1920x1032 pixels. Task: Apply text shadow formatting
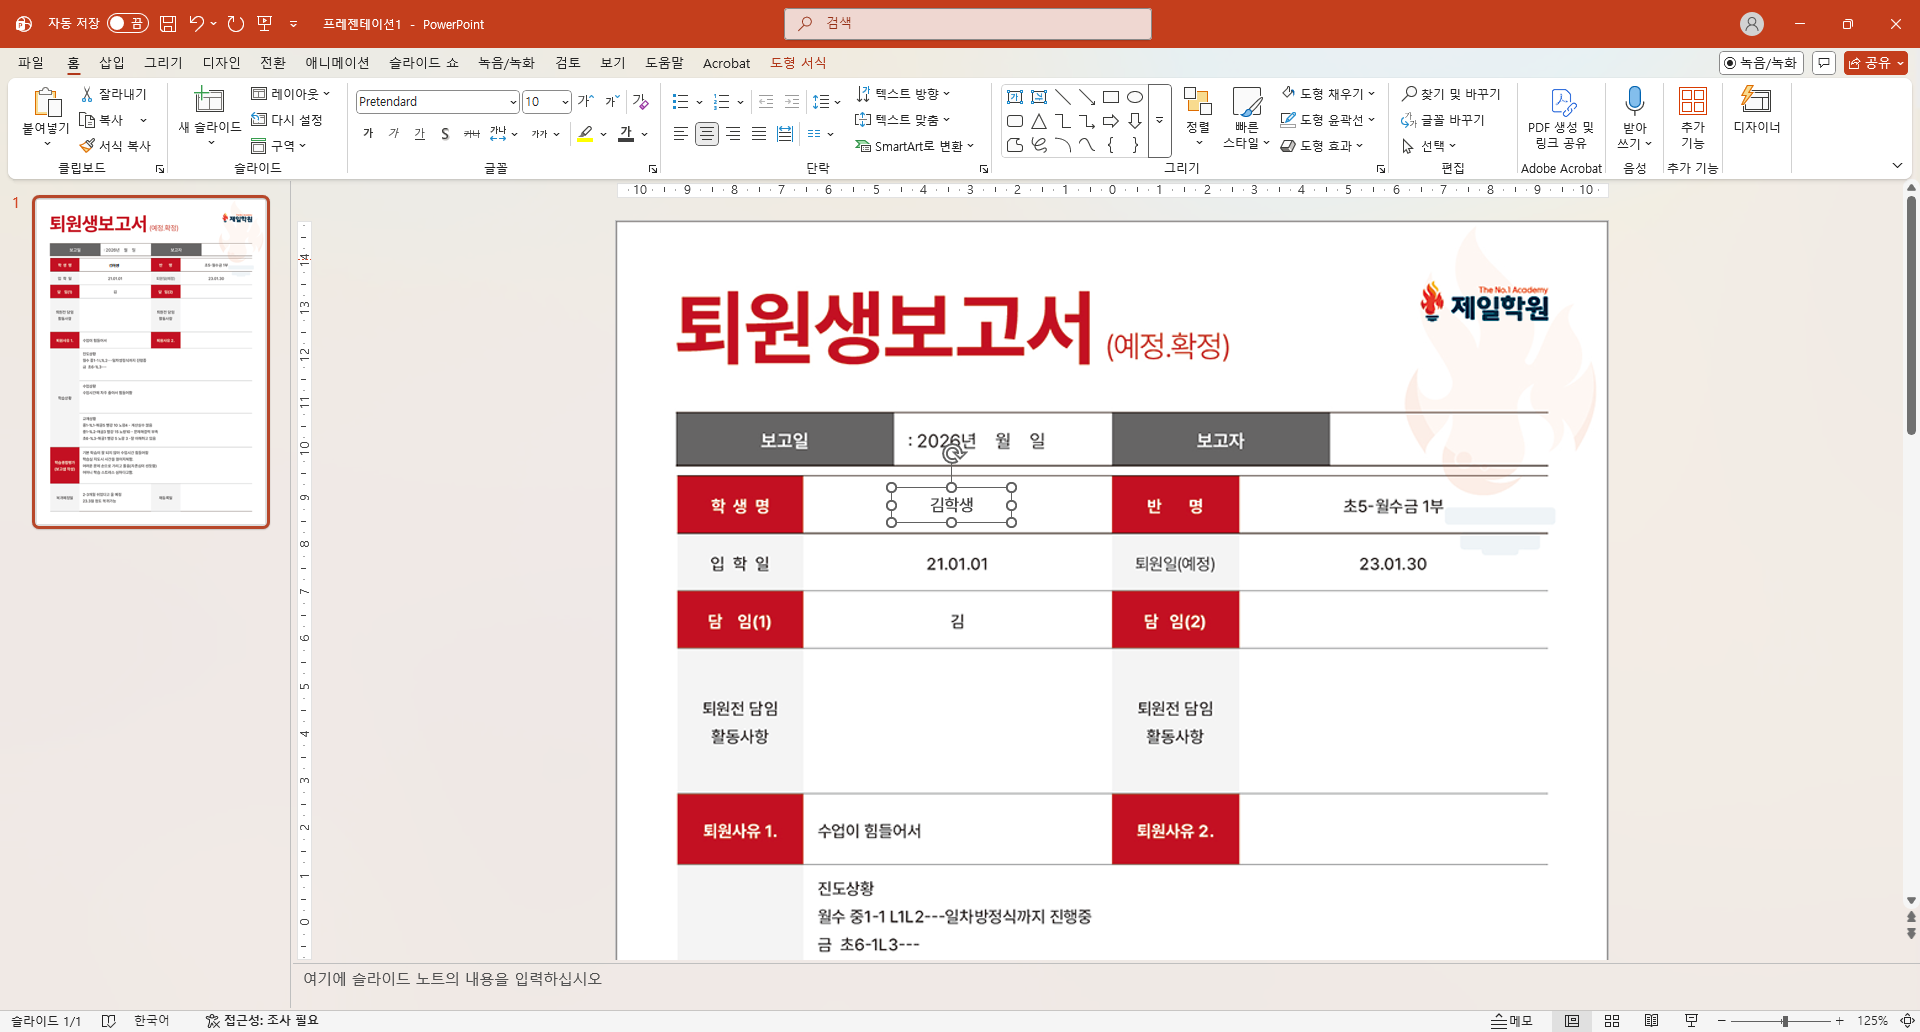pyautogui.click(x=445, y=134)
